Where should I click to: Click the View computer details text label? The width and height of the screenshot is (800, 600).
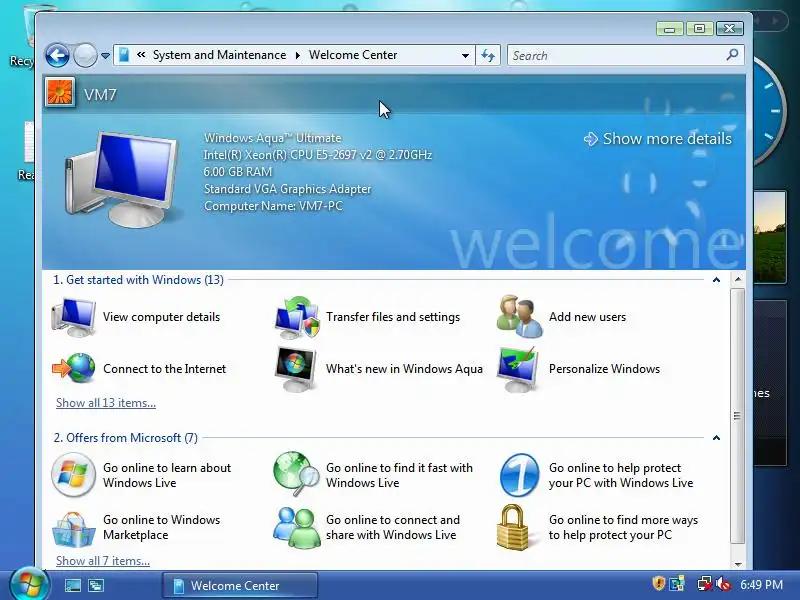[x=161, y=317]
